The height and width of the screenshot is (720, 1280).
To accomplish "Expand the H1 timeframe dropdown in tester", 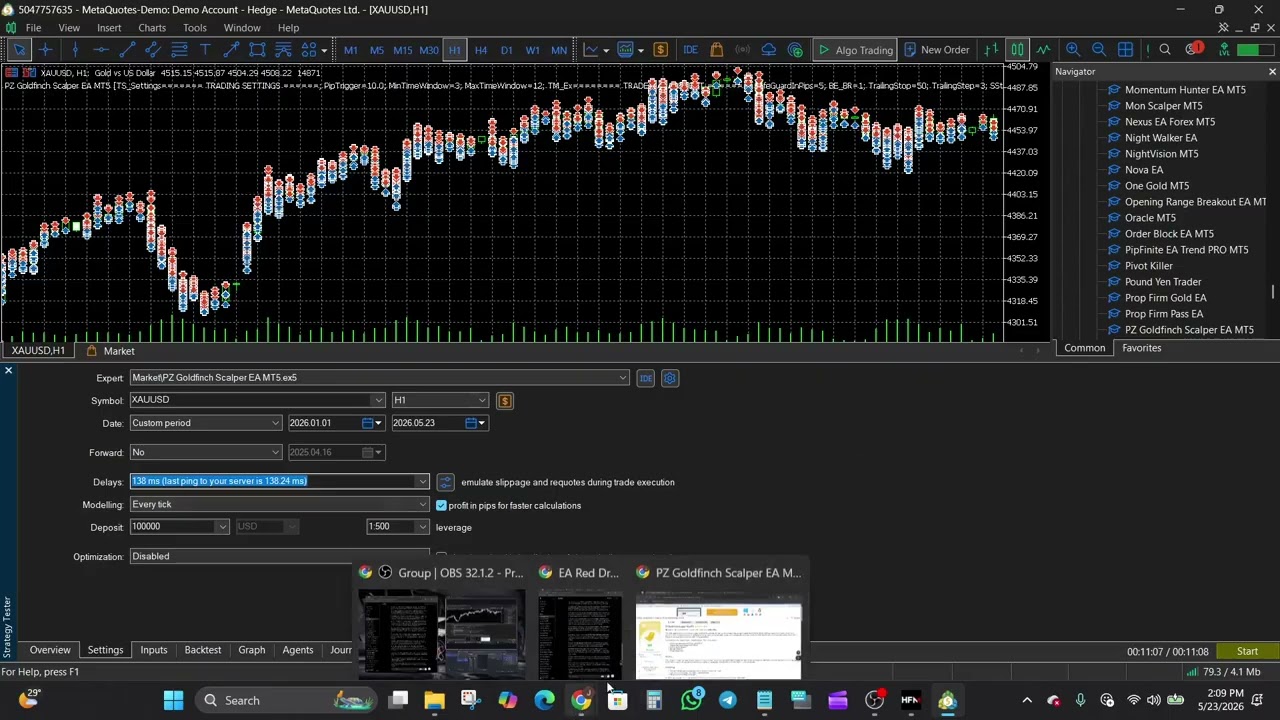I will [x=482, y=400].
